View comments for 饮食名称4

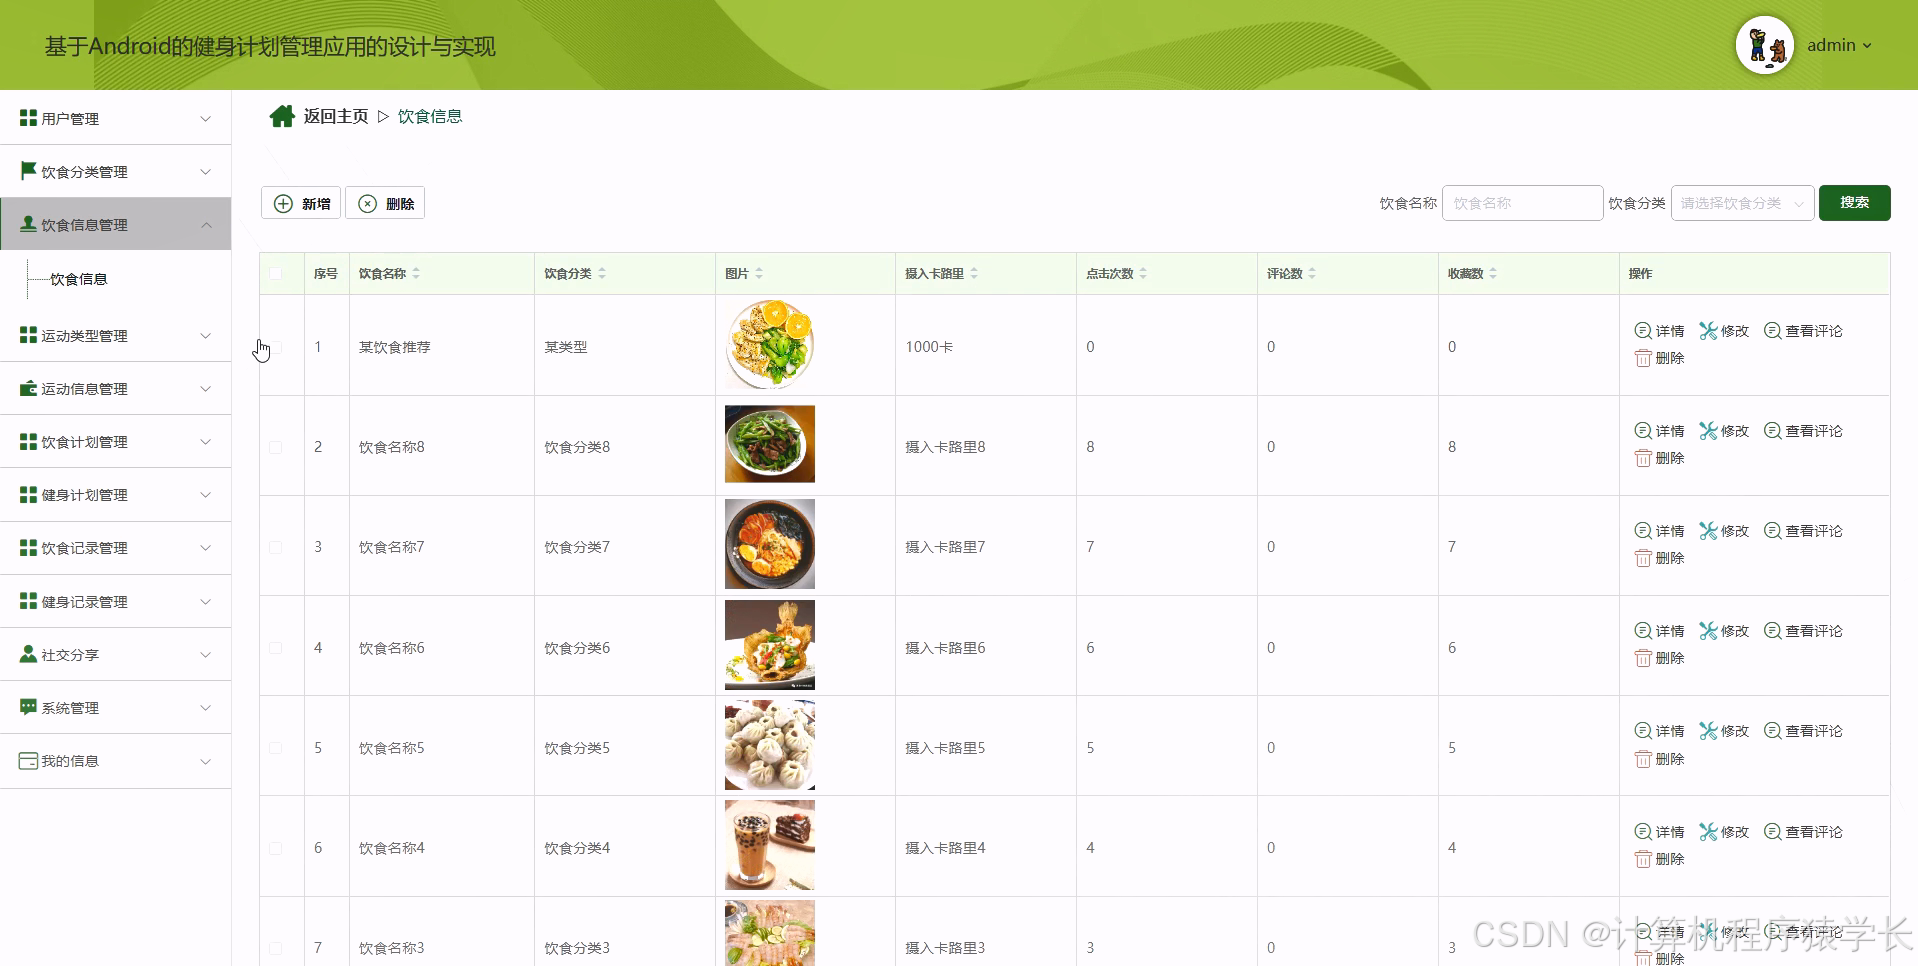(1803, 832)
